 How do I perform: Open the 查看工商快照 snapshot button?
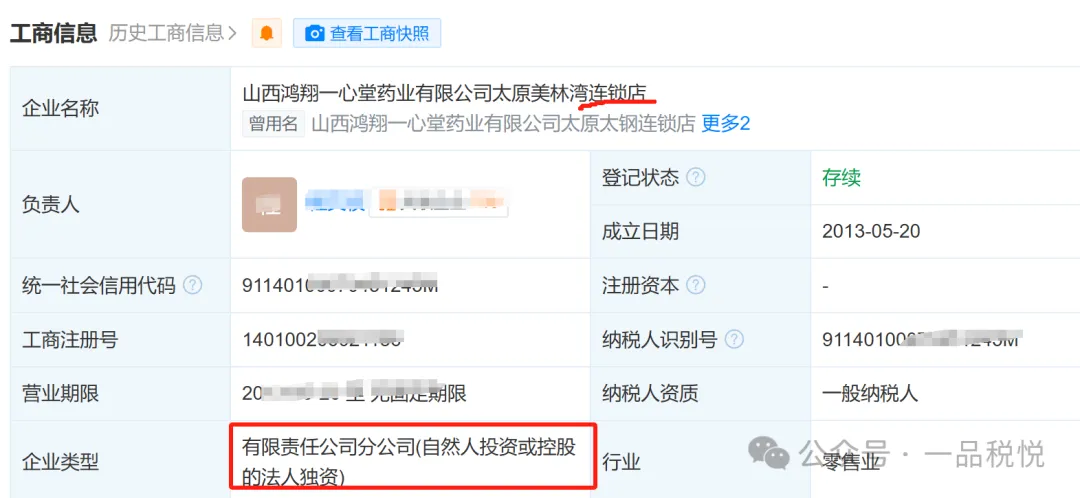[367, 33]
